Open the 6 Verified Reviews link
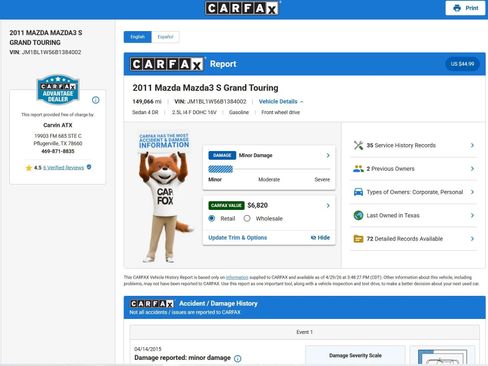 [63, 168]
